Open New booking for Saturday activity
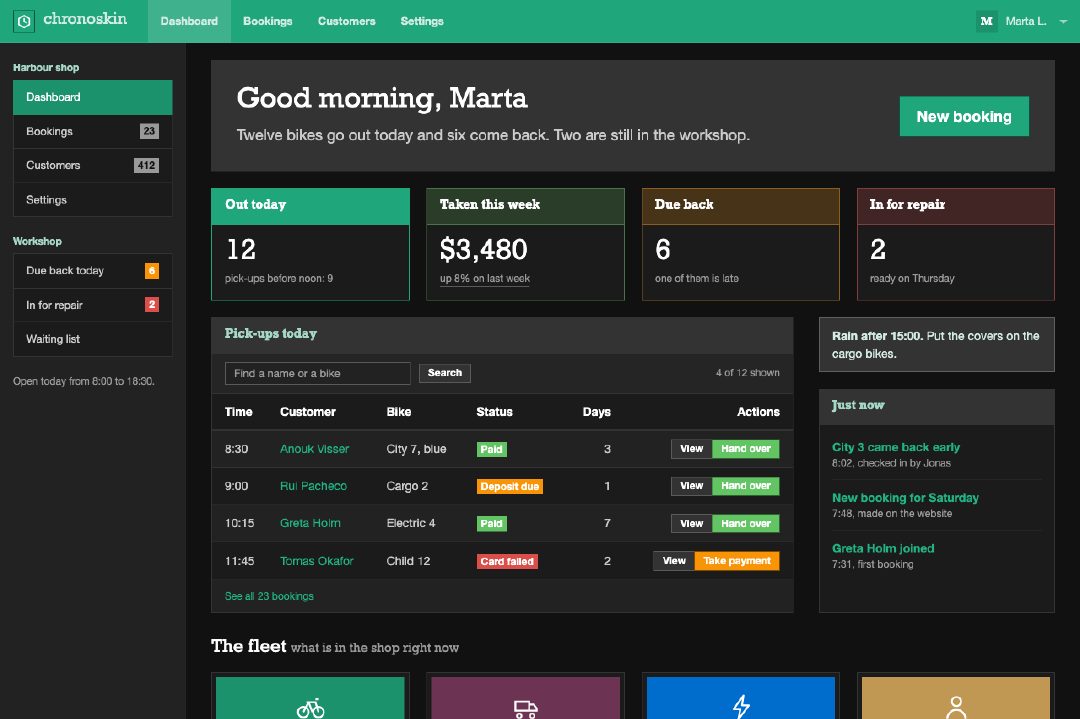Viewport: 1080px width, 719px height. (x=905, y=497)
